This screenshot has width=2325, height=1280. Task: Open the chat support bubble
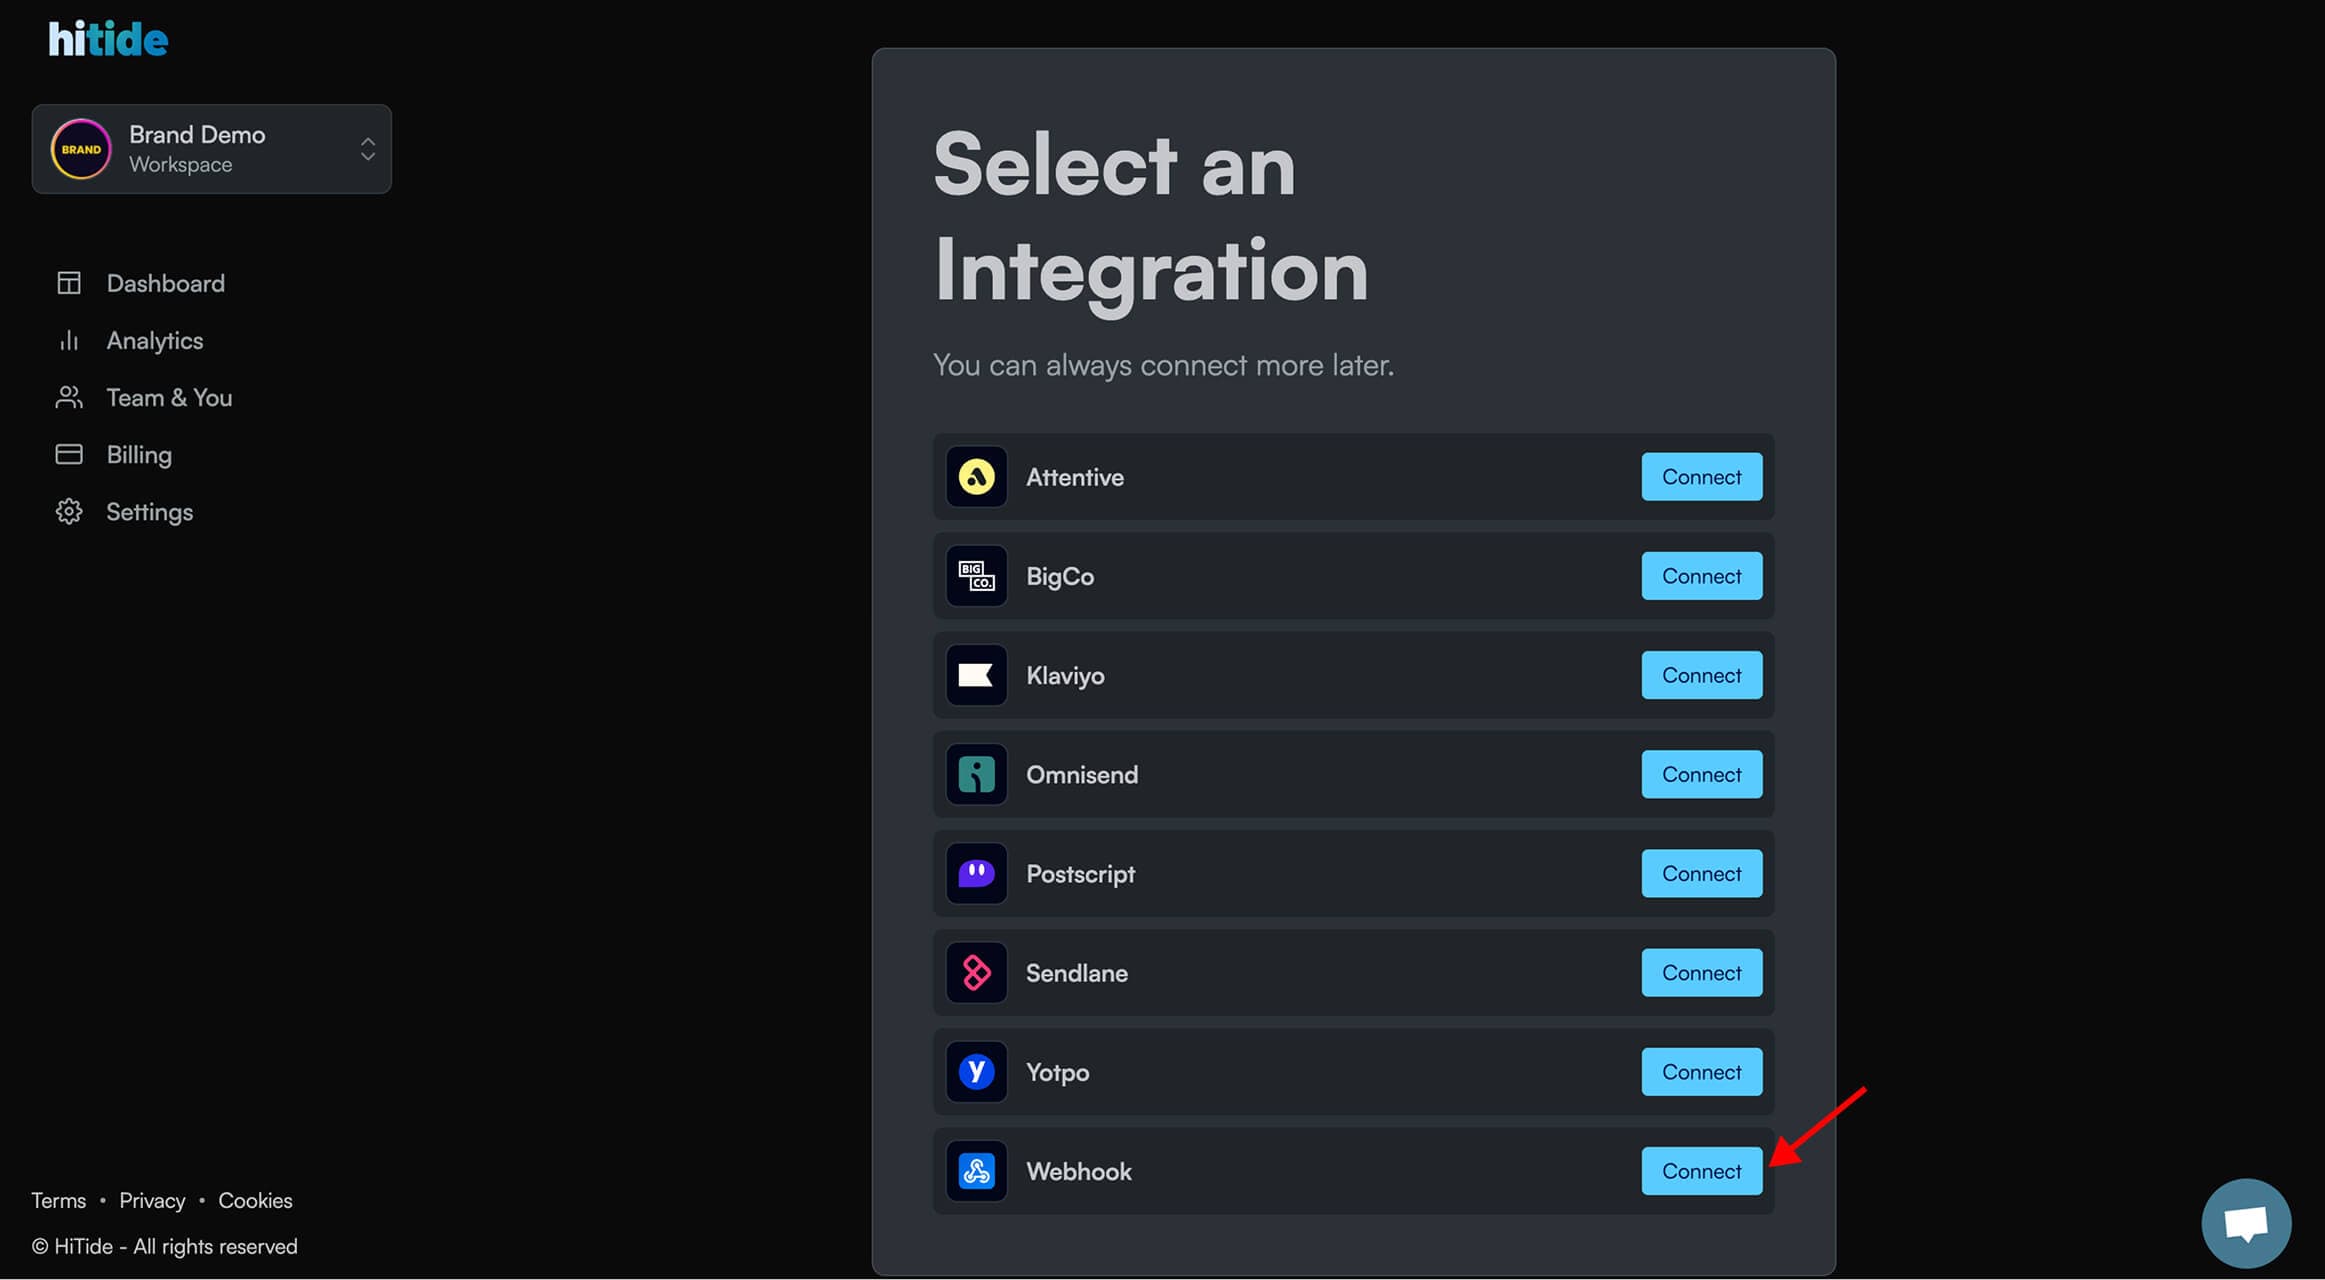2245,1223
